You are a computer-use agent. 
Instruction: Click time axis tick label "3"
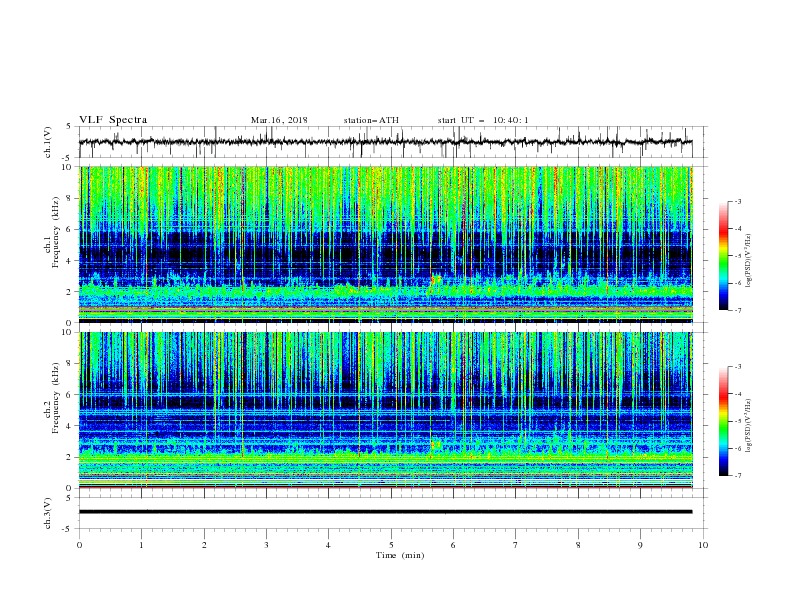[266, 545]
